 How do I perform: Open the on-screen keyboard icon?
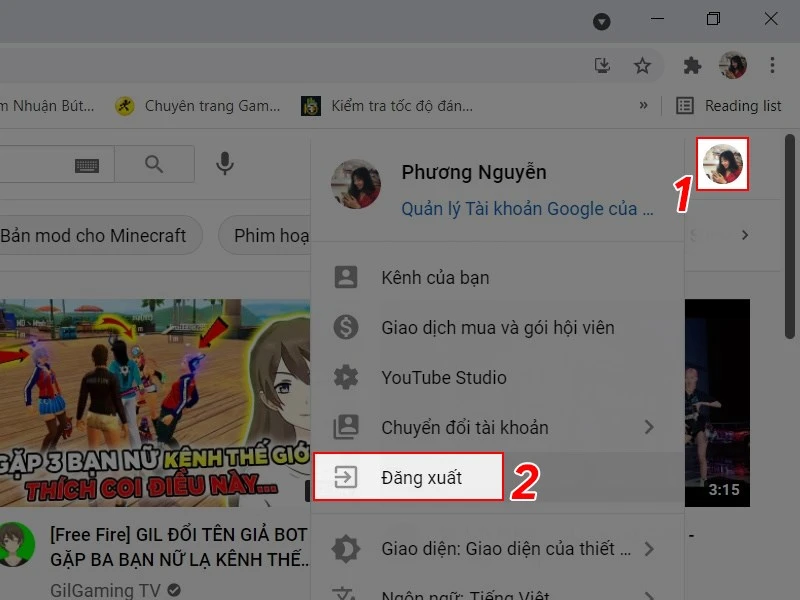click(87, 164)
